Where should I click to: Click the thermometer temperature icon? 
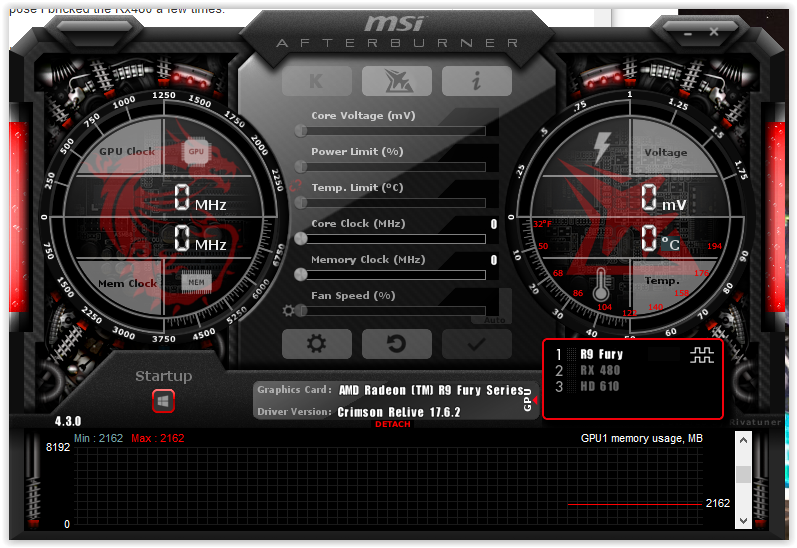pos(601,285)
